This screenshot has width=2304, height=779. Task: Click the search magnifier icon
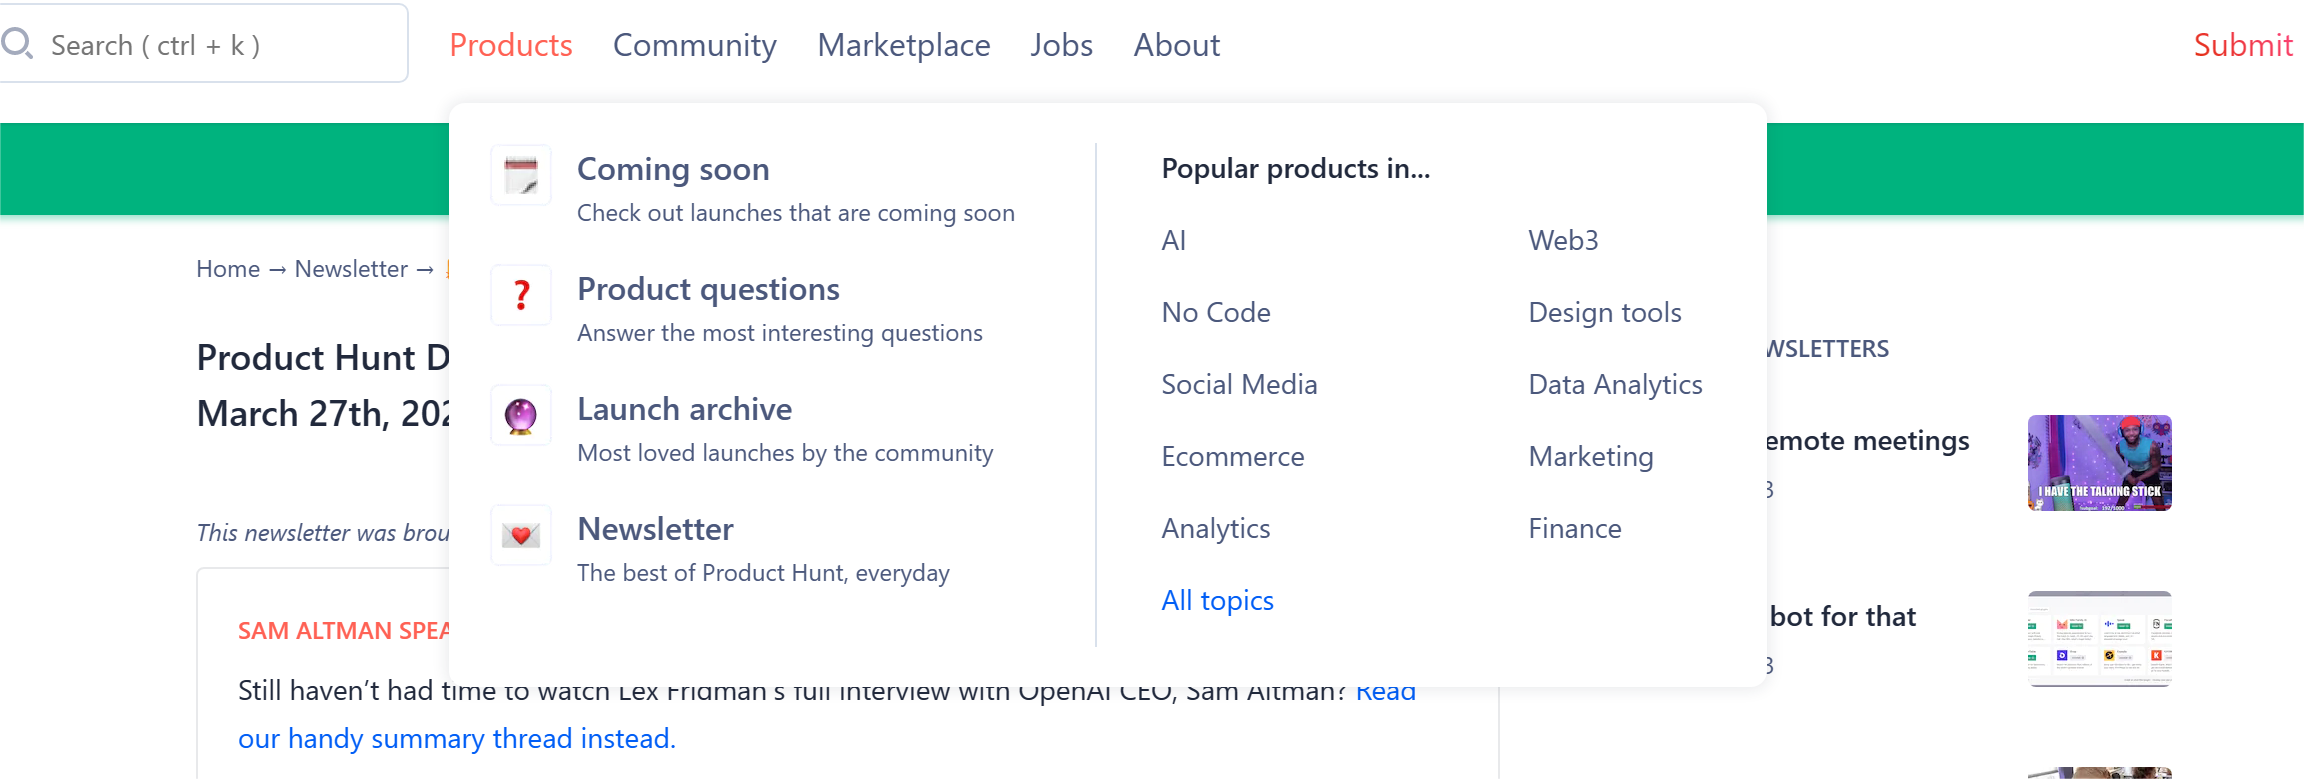(x=17, y=43)
